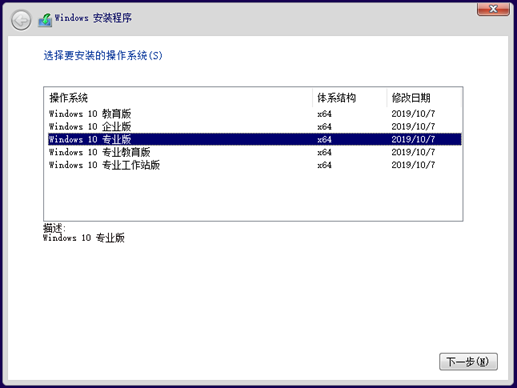
Task: Click the 2019/10/7 date of 专业教育版 row
Action: tap(413, 152)
